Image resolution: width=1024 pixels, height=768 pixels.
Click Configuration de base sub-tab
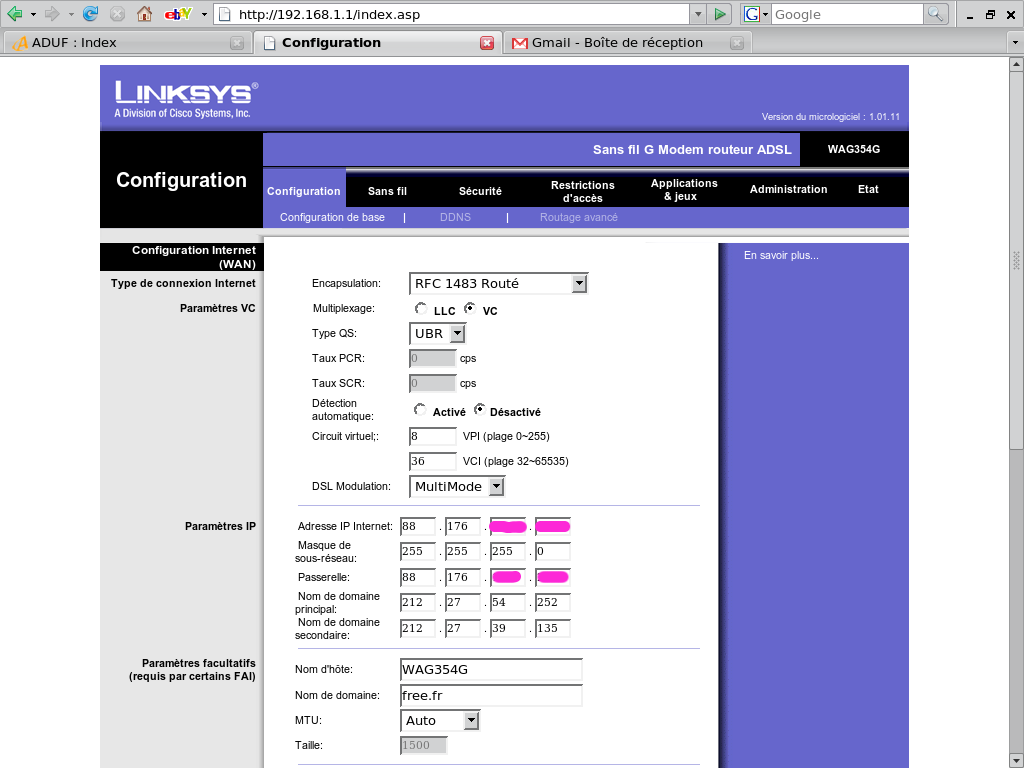[332, 217]
